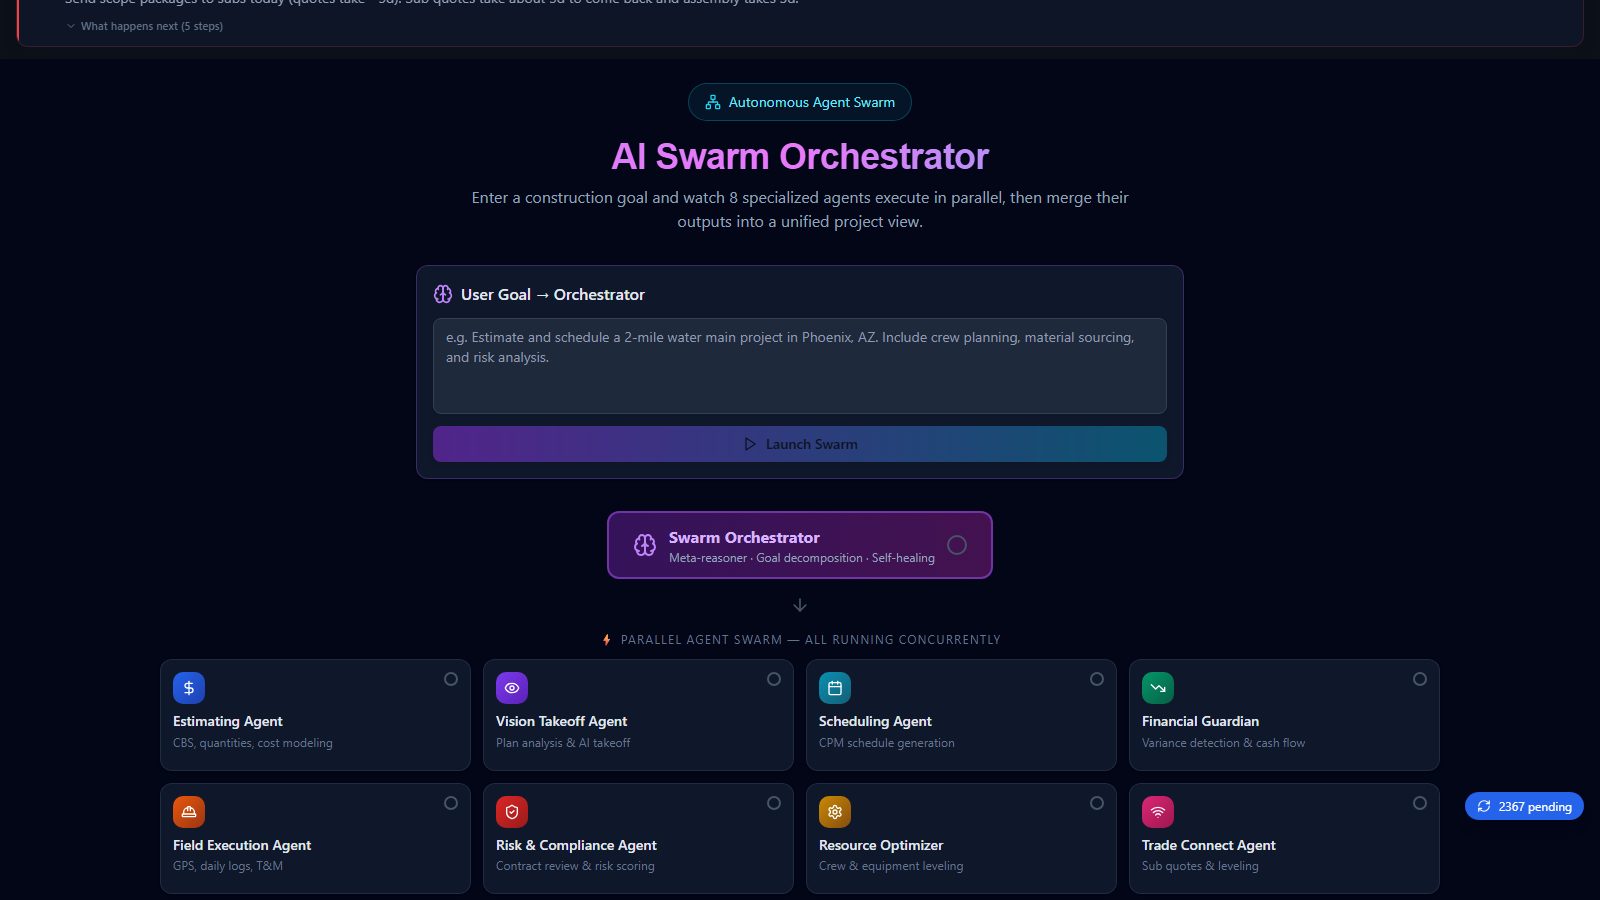Click the Risk & Compliance Agent title text
The image size is (1600, 900).
(x=576, y=845)
